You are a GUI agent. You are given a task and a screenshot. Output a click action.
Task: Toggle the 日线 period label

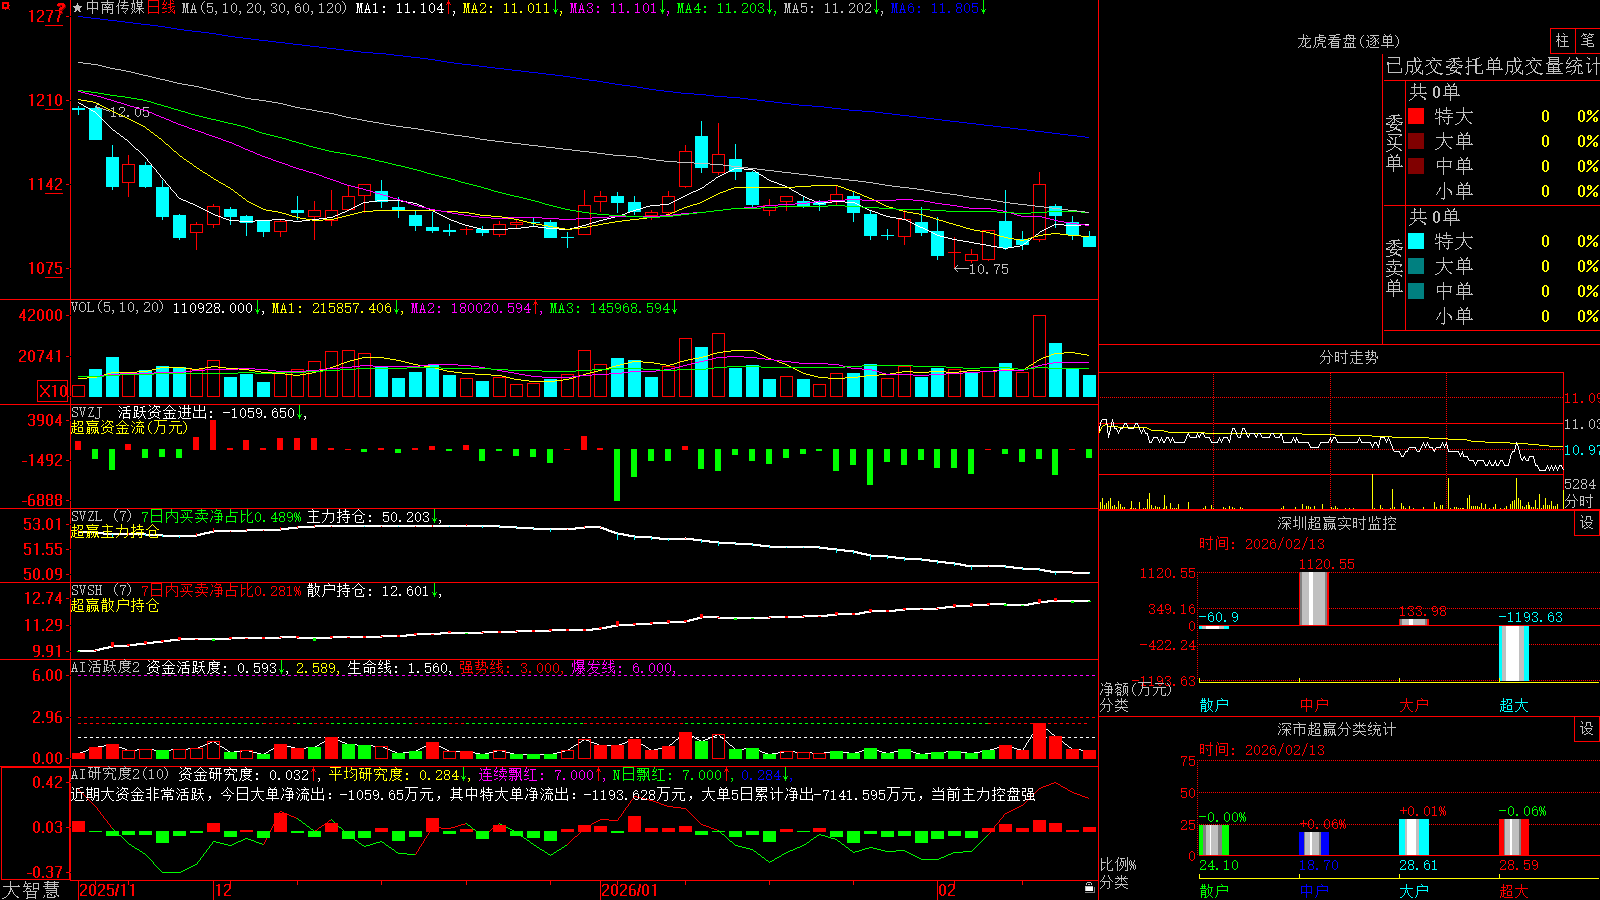[x=162, y=8]
